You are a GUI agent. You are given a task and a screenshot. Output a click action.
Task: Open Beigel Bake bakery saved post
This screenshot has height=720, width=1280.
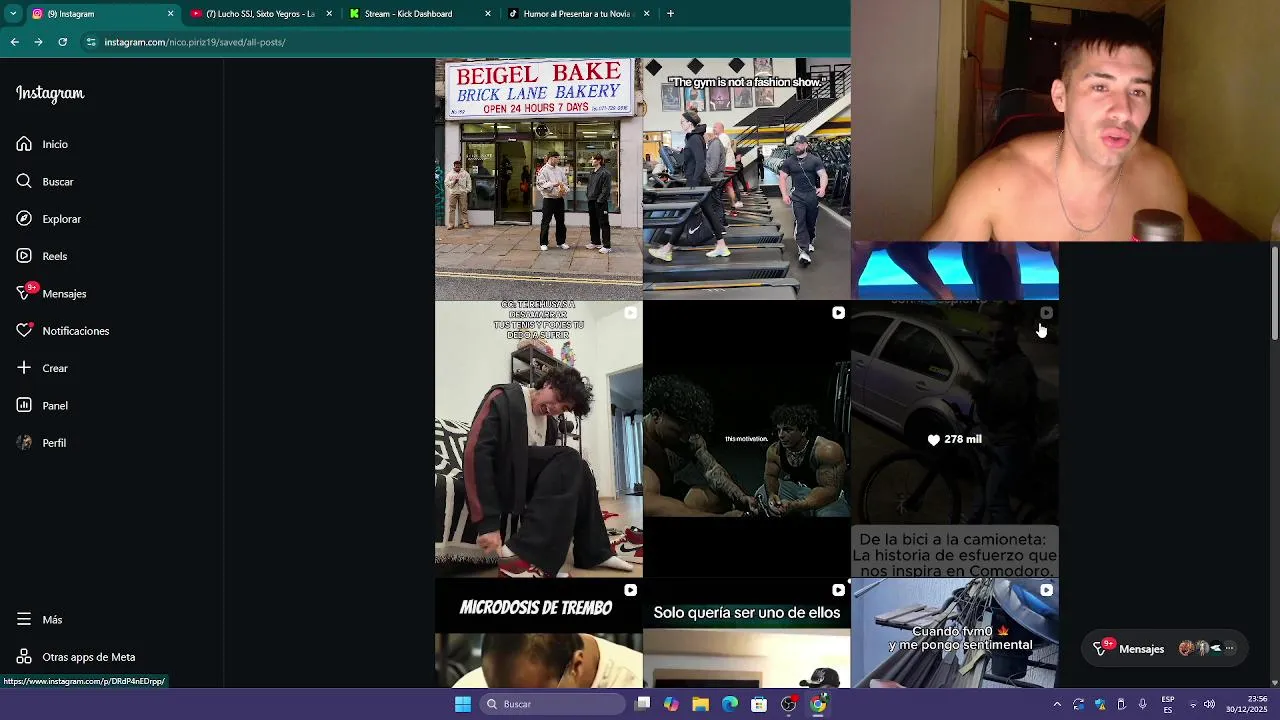[538, 179]
